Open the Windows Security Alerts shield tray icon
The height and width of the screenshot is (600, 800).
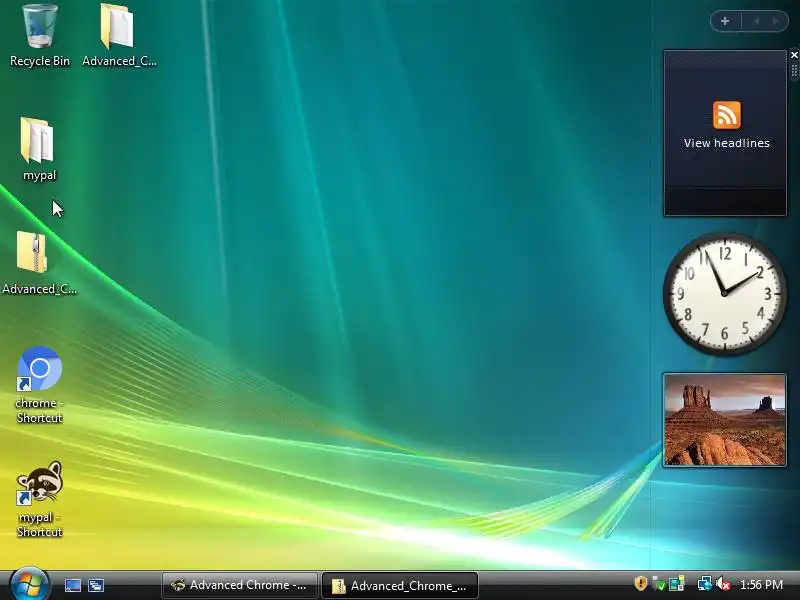[x=640, y=584]
